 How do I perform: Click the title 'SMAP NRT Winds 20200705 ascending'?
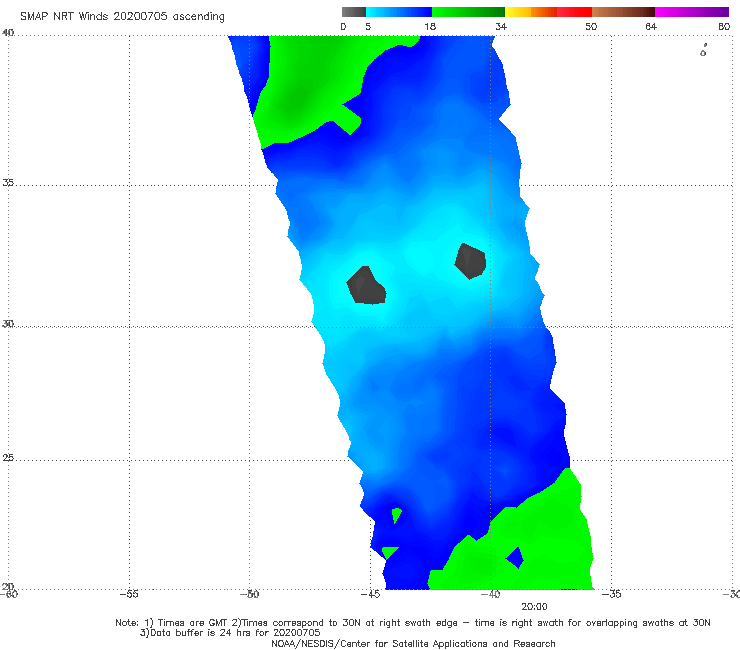[122, 16]
